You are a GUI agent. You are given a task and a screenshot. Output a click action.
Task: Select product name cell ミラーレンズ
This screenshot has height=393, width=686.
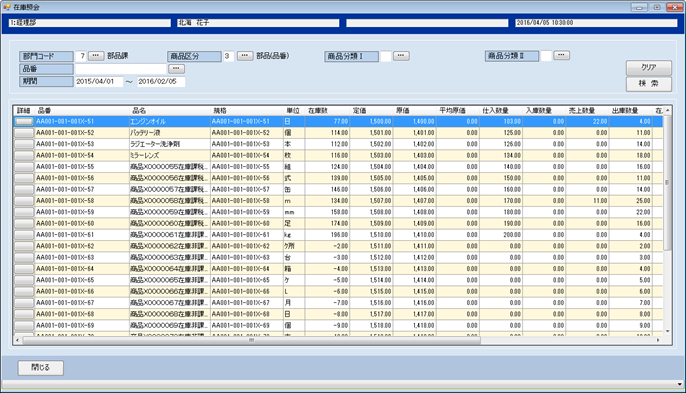coord(170,155)
